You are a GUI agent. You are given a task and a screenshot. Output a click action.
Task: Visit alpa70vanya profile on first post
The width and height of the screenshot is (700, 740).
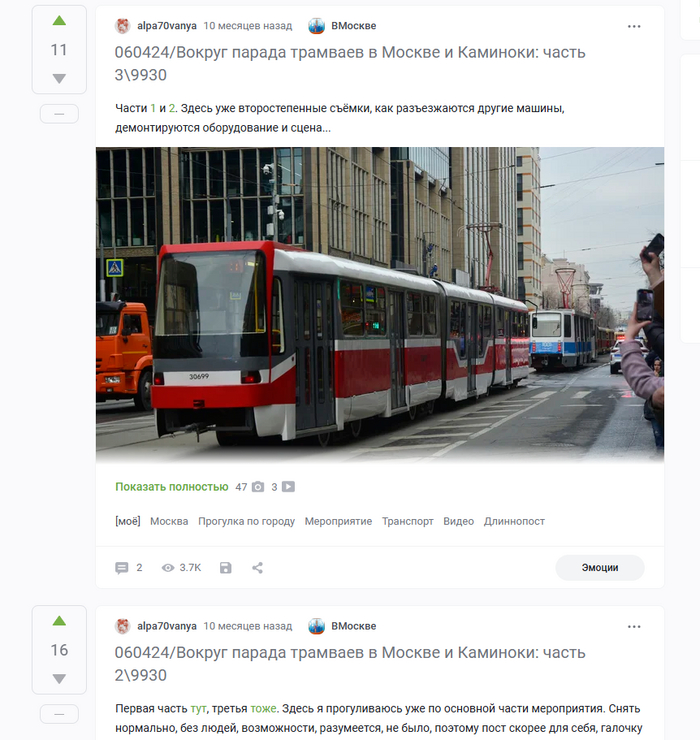(x=167, y=26)
